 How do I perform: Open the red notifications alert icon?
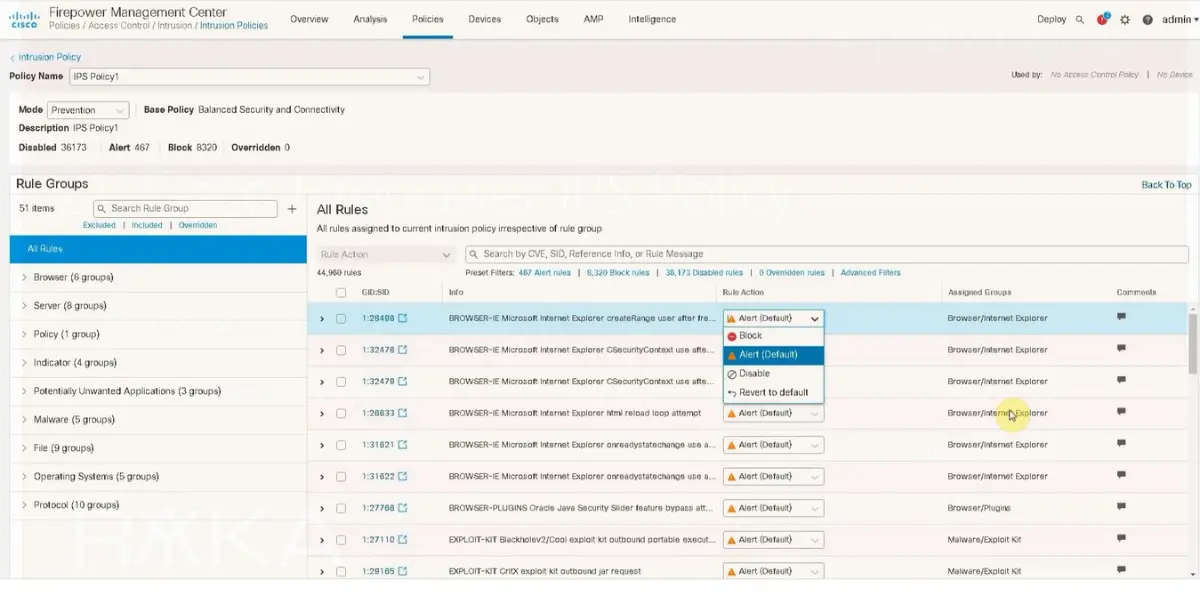click(x=1103, y=19)
